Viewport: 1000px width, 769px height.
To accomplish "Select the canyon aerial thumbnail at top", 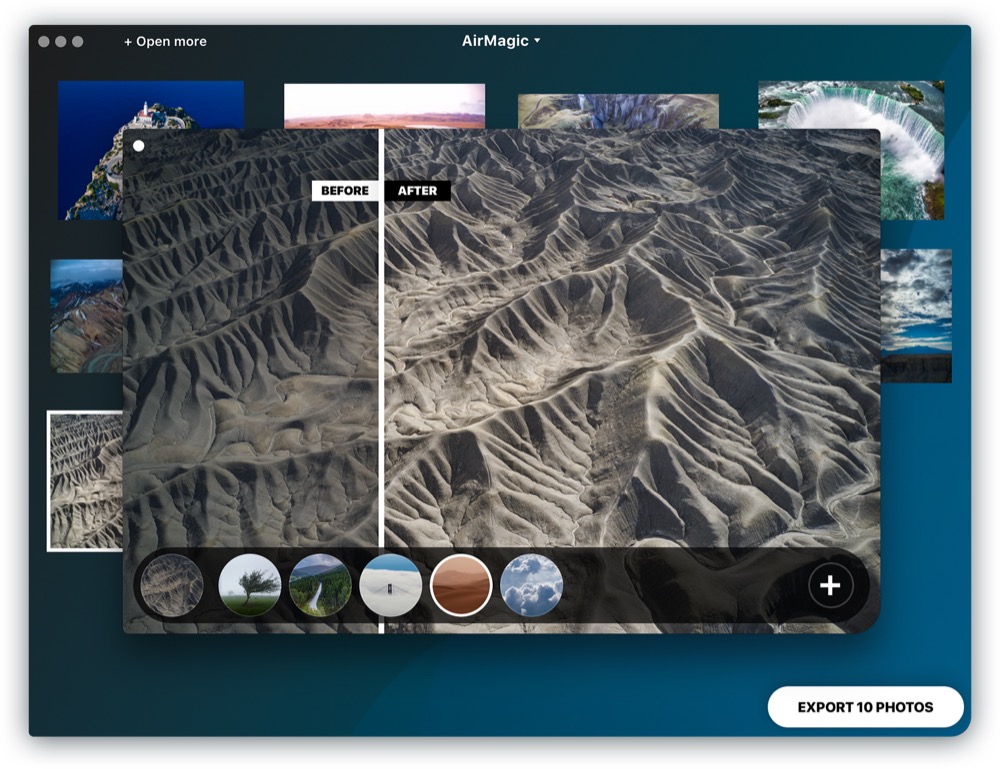I will click(618, 110).
